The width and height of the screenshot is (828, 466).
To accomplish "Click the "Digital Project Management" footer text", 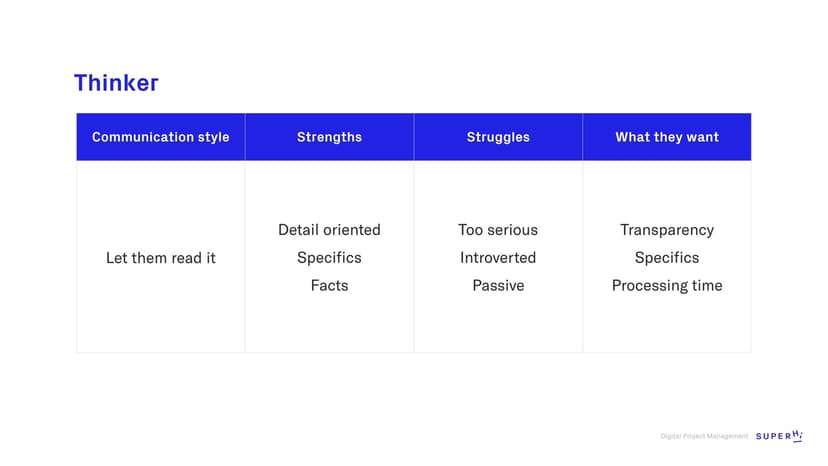I will 704,436.
